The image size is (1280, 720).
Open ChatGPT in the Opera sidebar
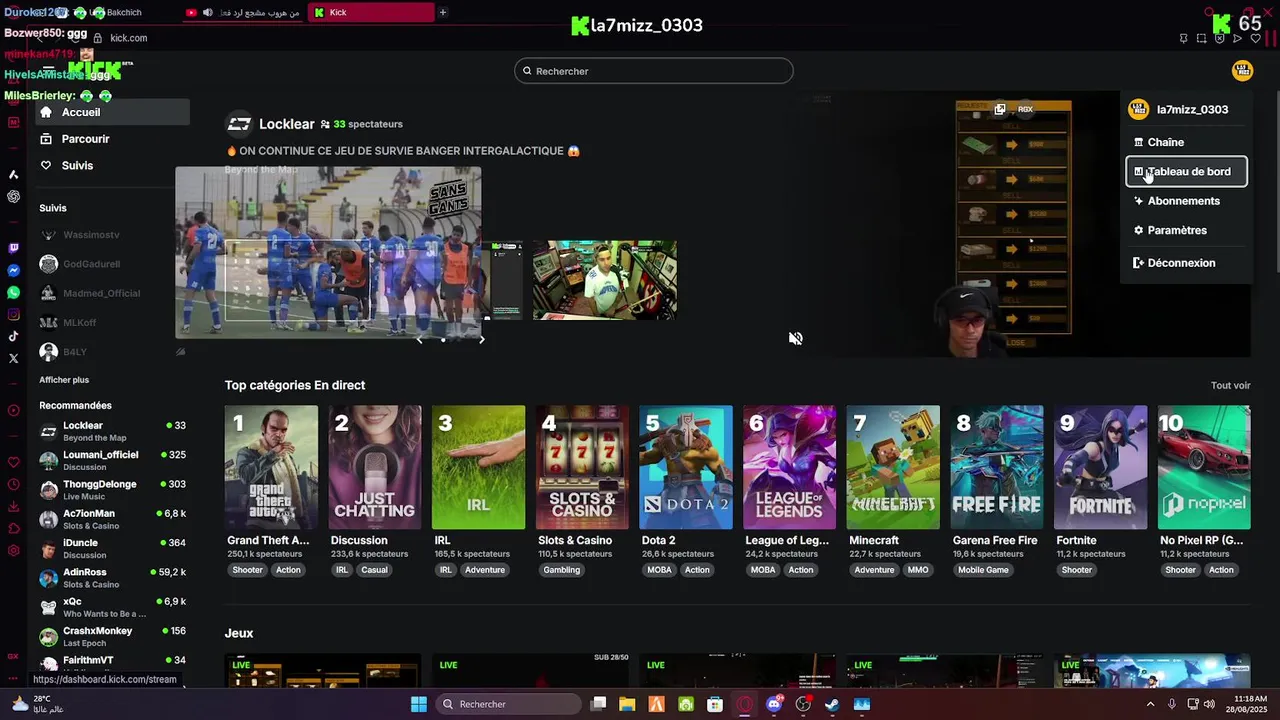tap(13, 196)
